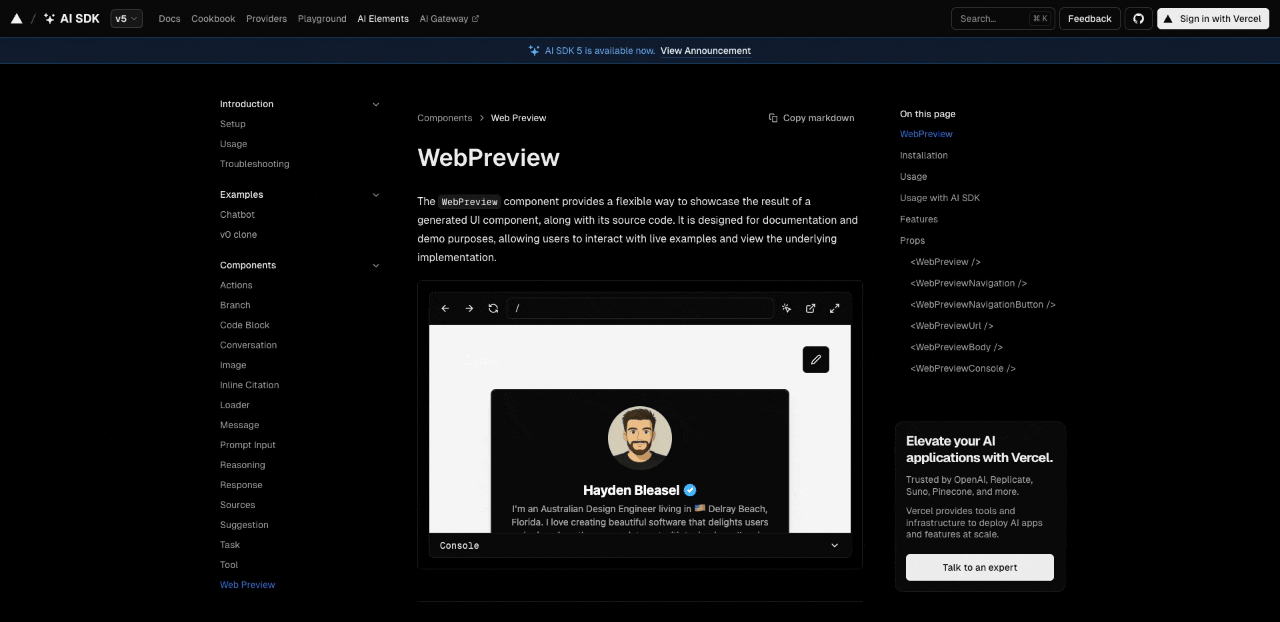Click the sparkle logs icon in preview toolbar

tap(787, 308)
